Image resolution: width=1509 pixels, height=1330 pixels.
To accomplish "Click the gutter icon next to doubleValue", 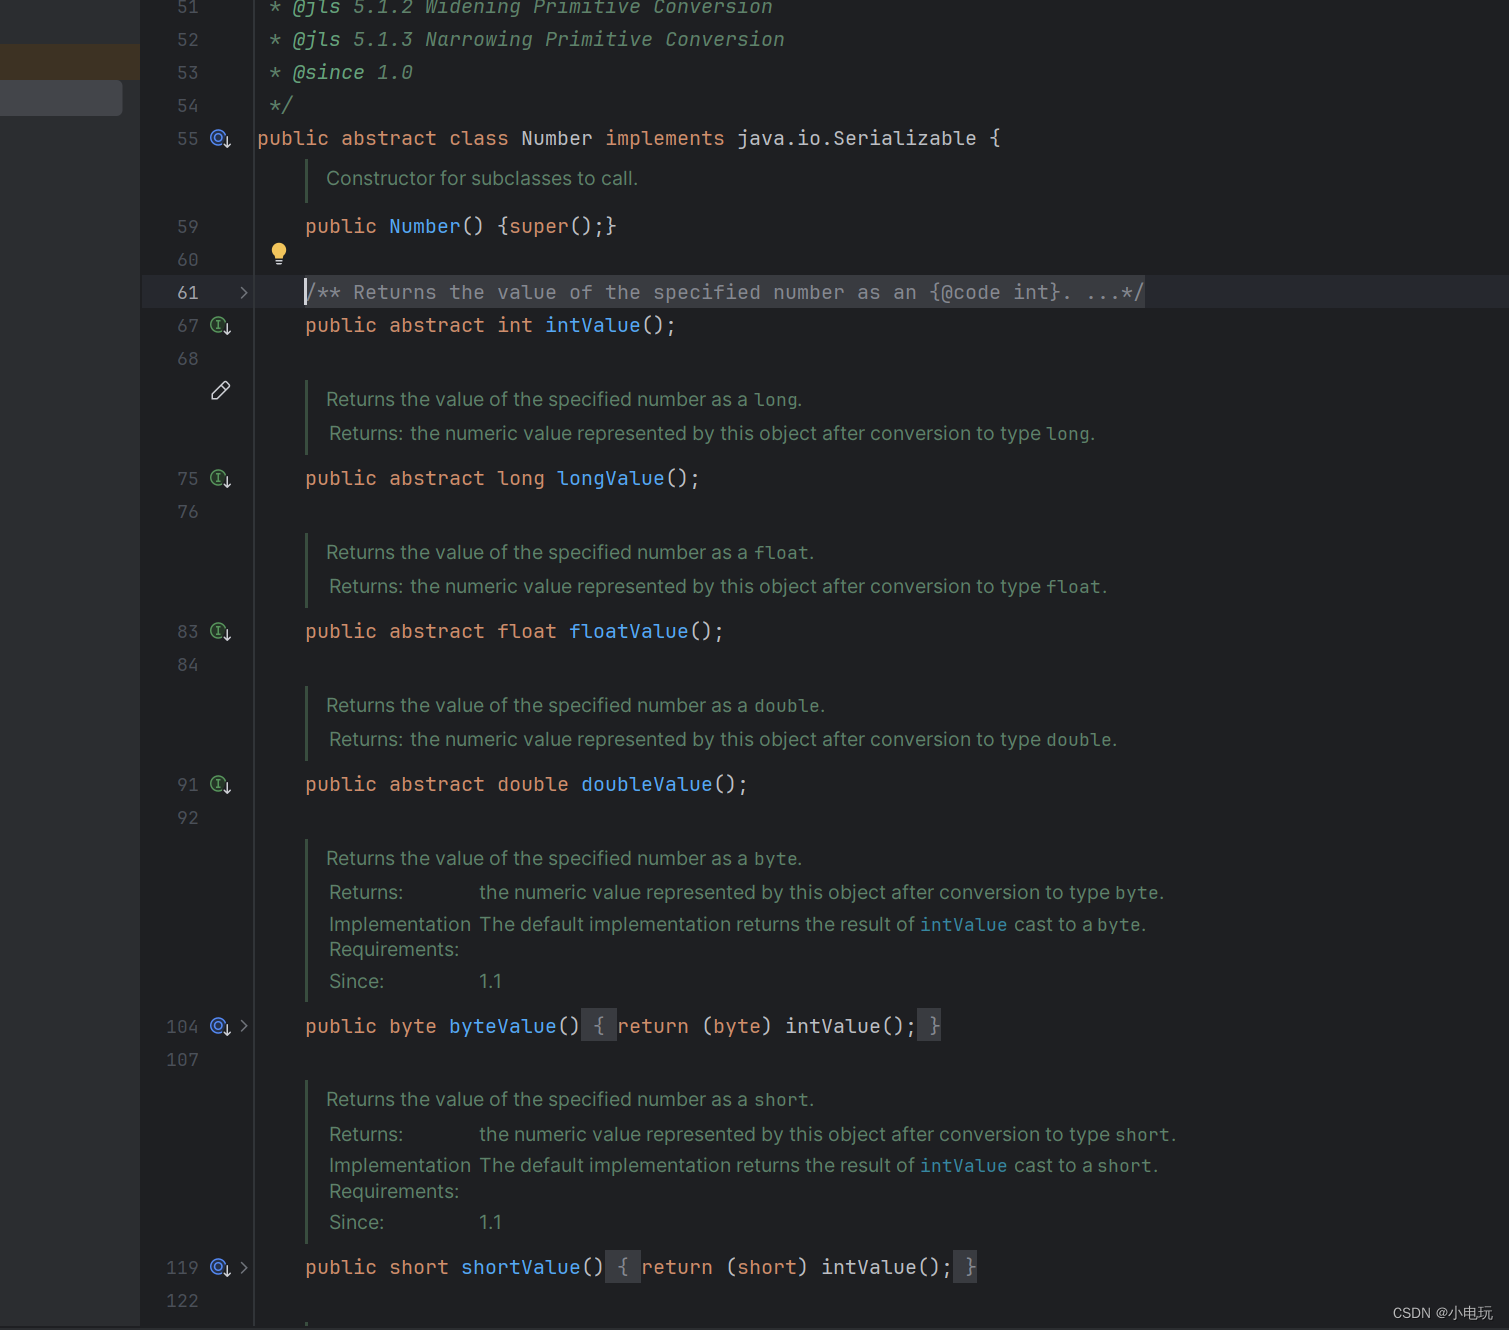I will tap(220, 785).
